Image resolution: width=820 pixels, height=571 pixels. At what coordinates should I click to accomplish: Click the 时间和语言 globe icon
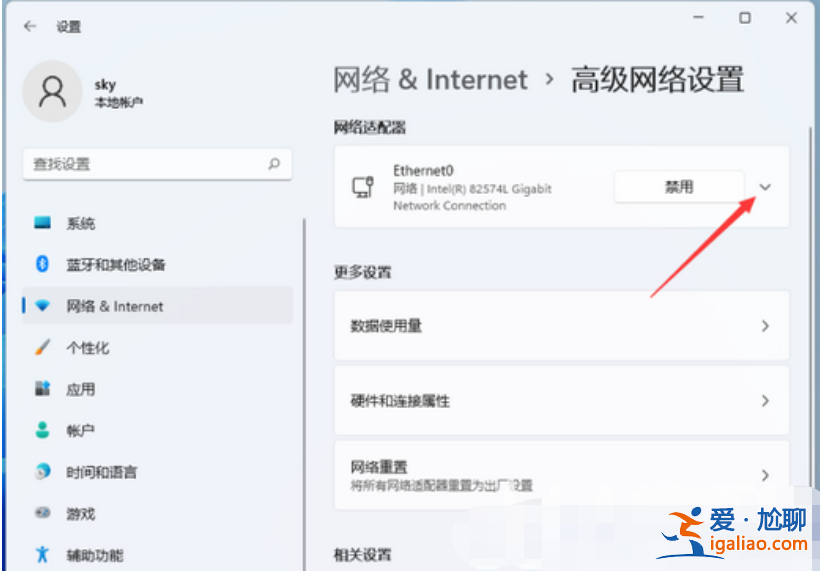42,472
